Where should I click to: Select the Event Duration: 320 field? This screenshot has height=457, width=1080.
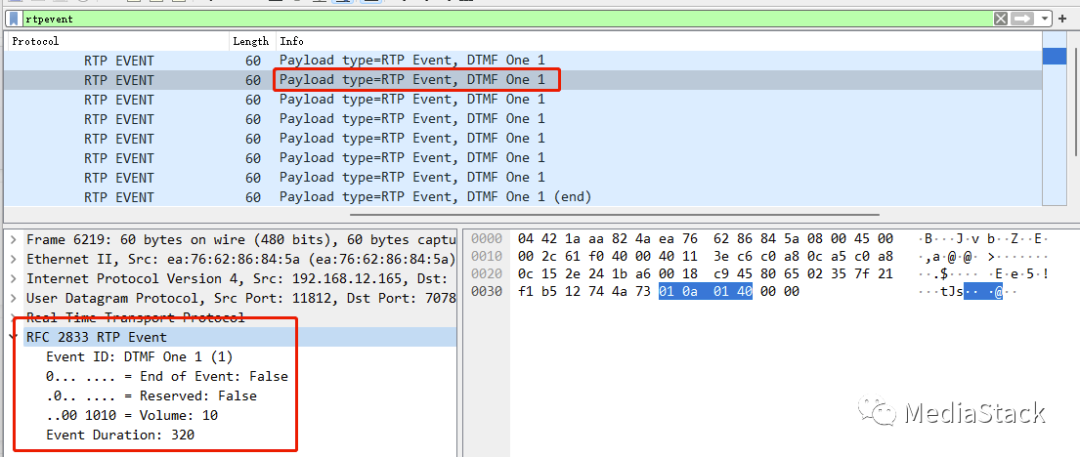click(120, 435)
